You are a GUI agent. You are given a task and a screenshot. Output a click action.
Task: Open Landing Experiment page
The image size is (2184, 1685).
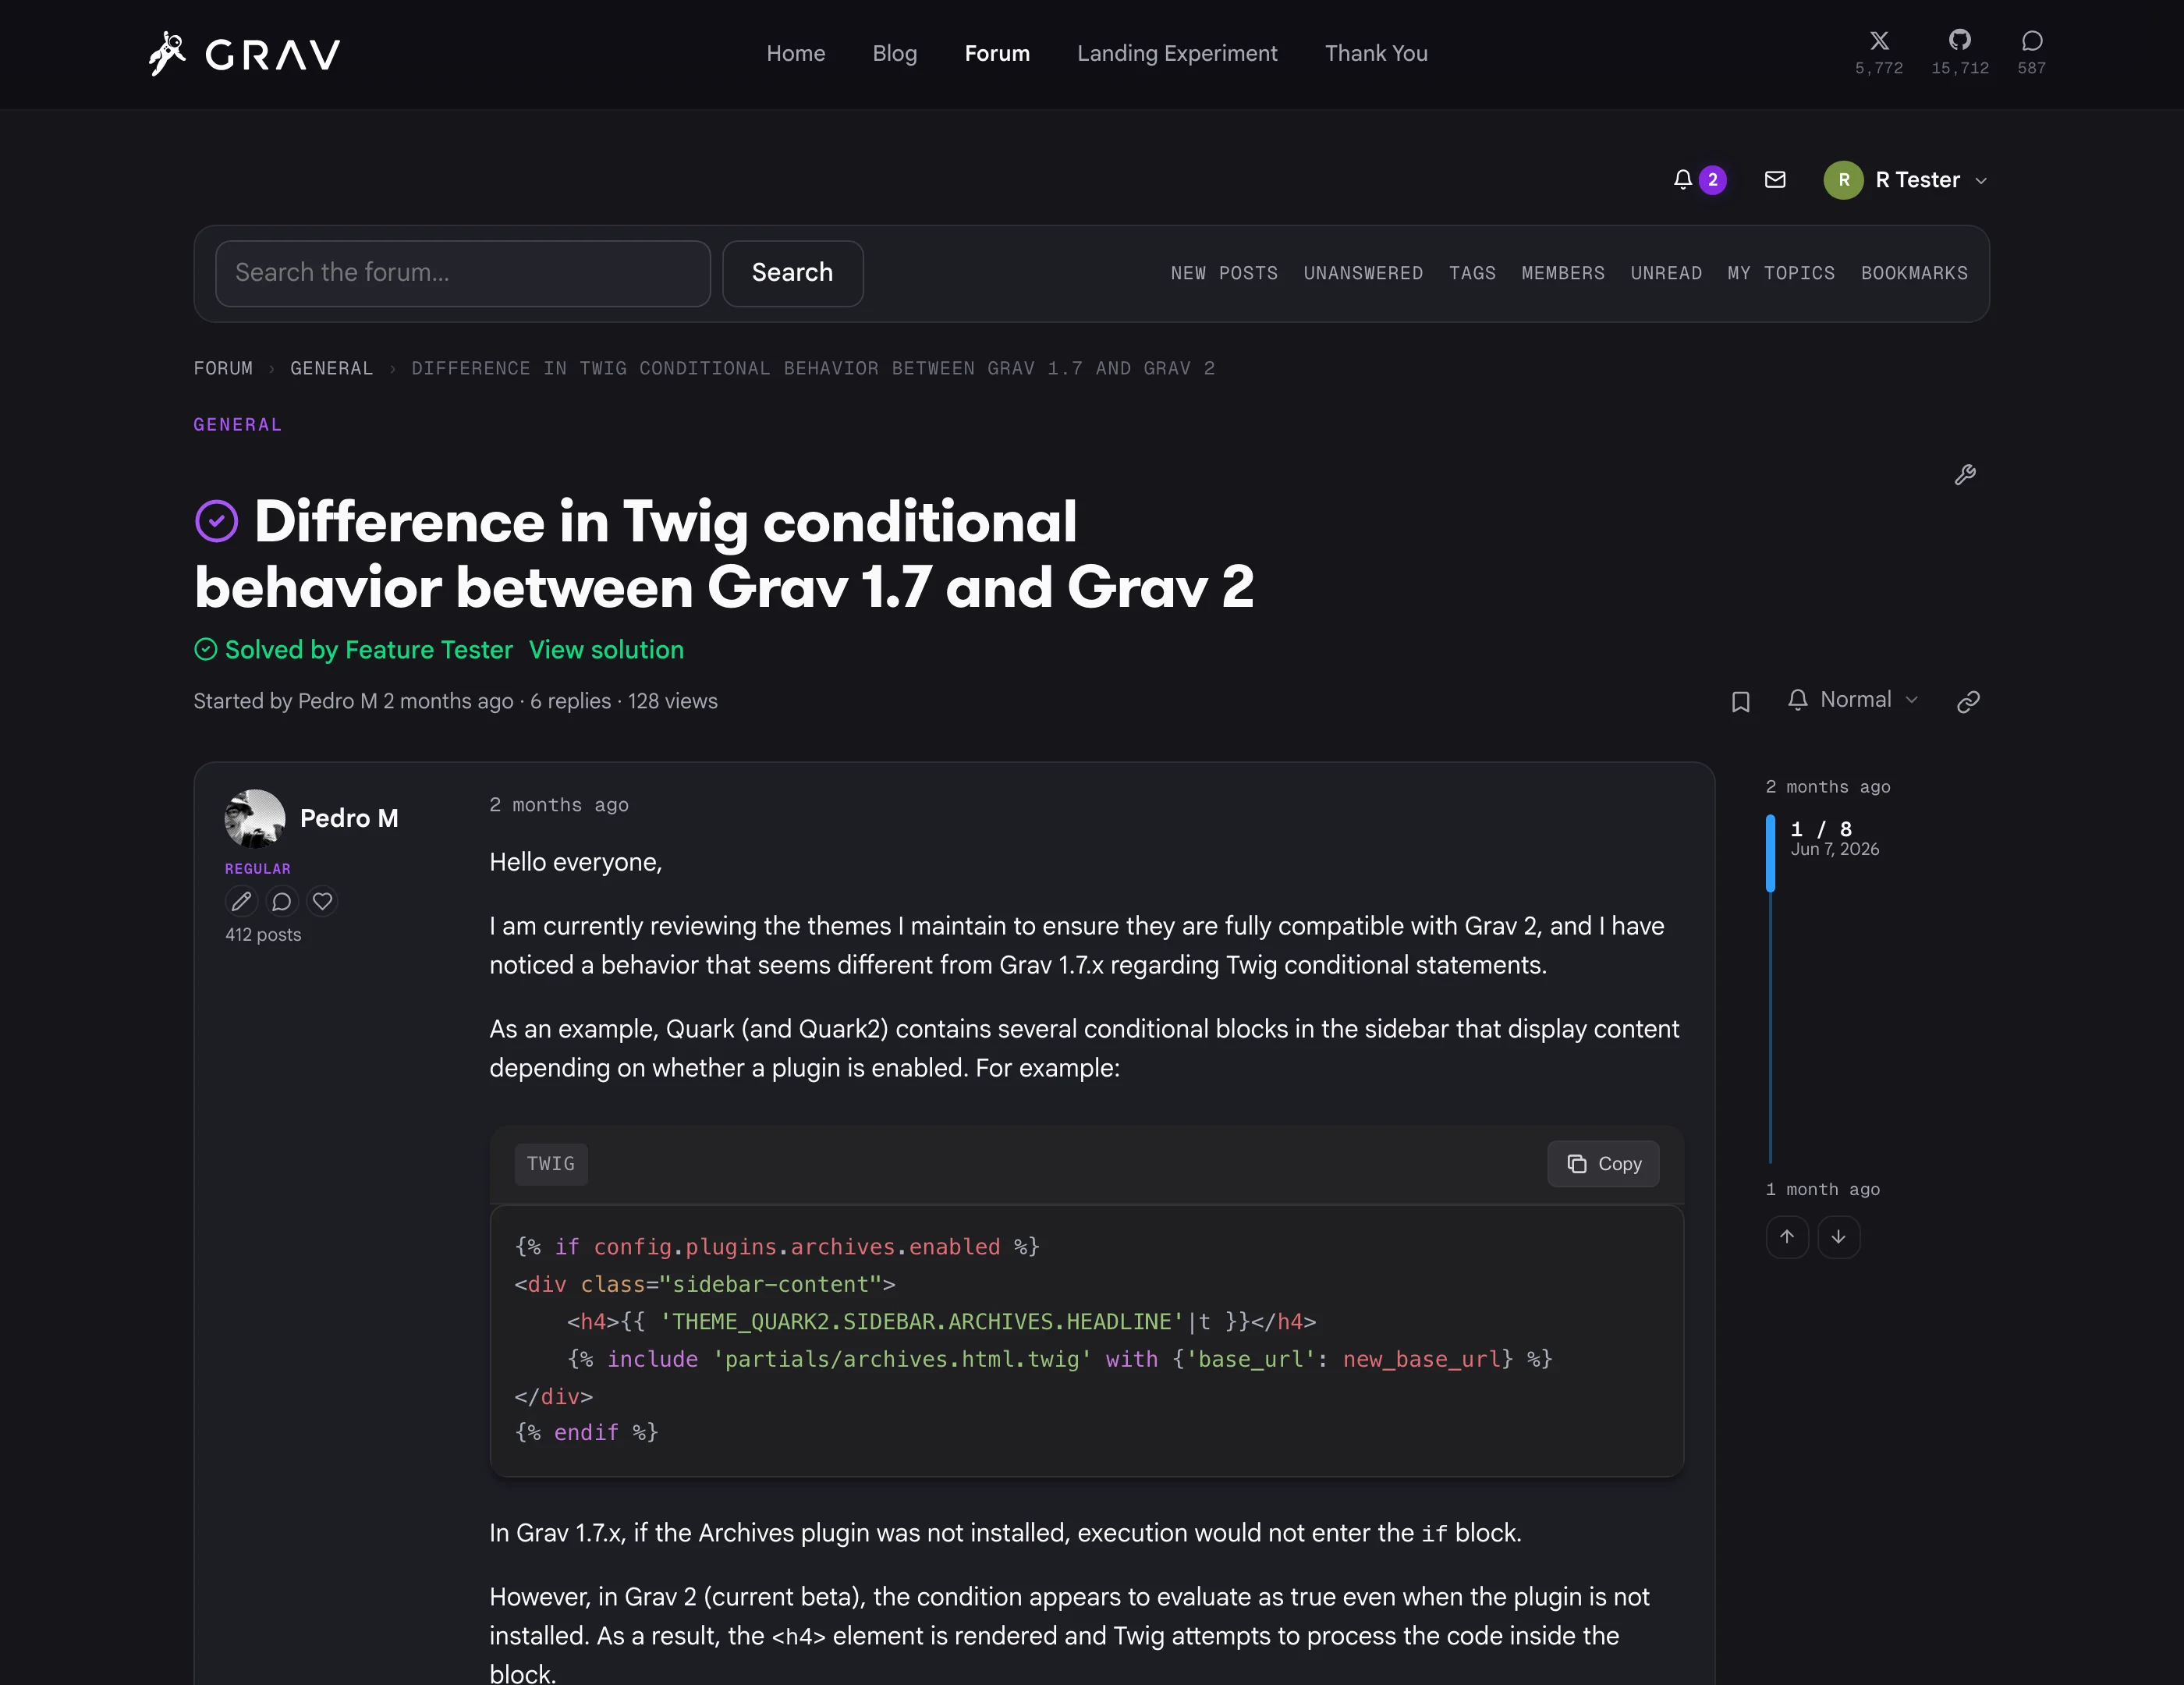click(x=1177, y=54)
